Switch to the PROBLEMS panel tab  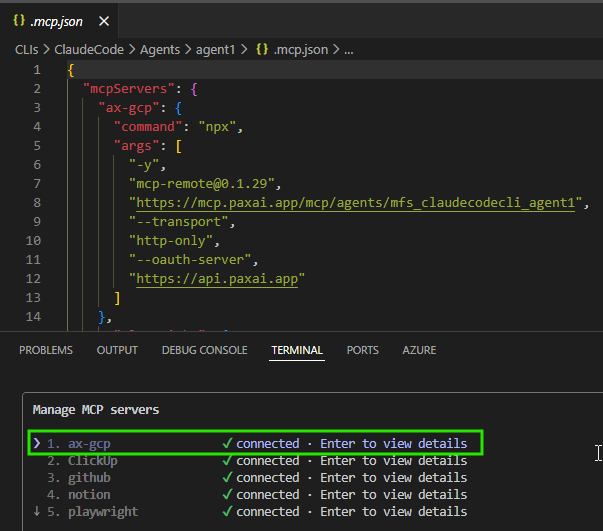click(x=46, y=350)
